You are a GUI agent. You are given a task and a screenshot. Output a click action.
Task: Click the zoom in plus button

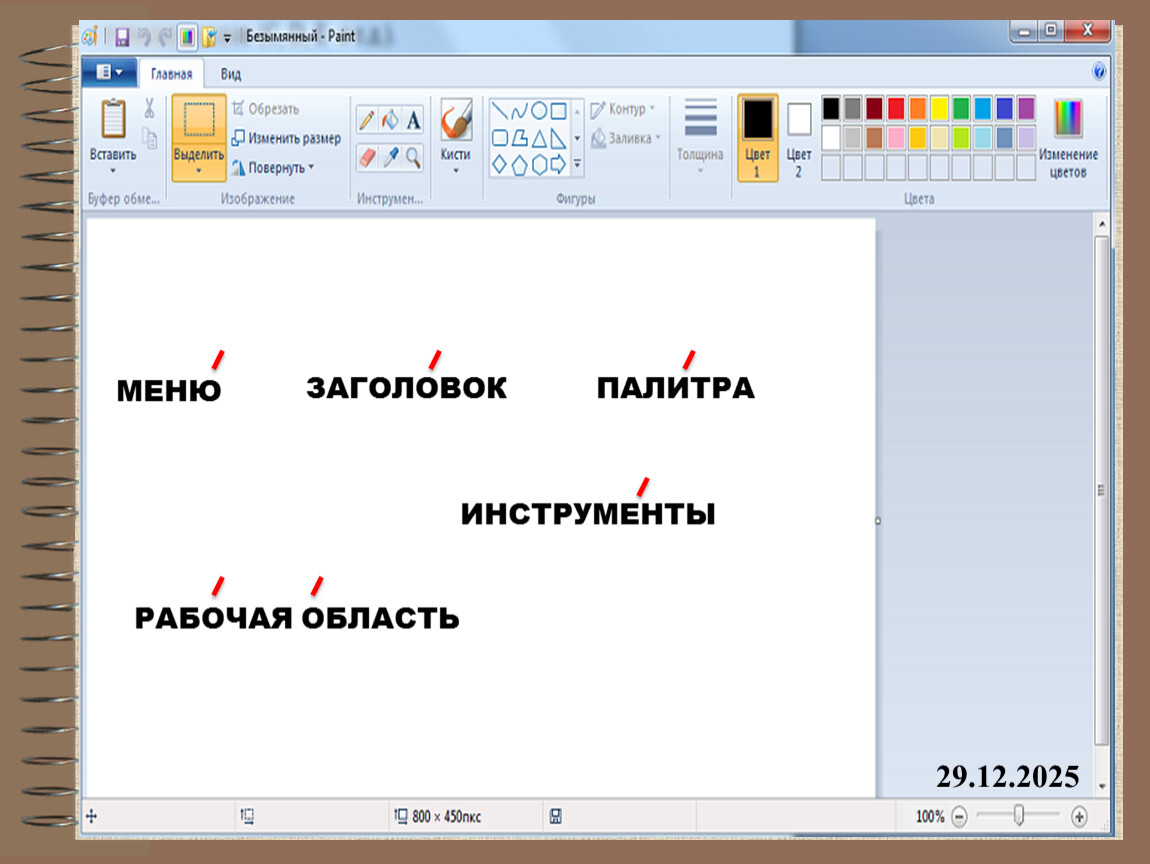[x=1079, y=816]
